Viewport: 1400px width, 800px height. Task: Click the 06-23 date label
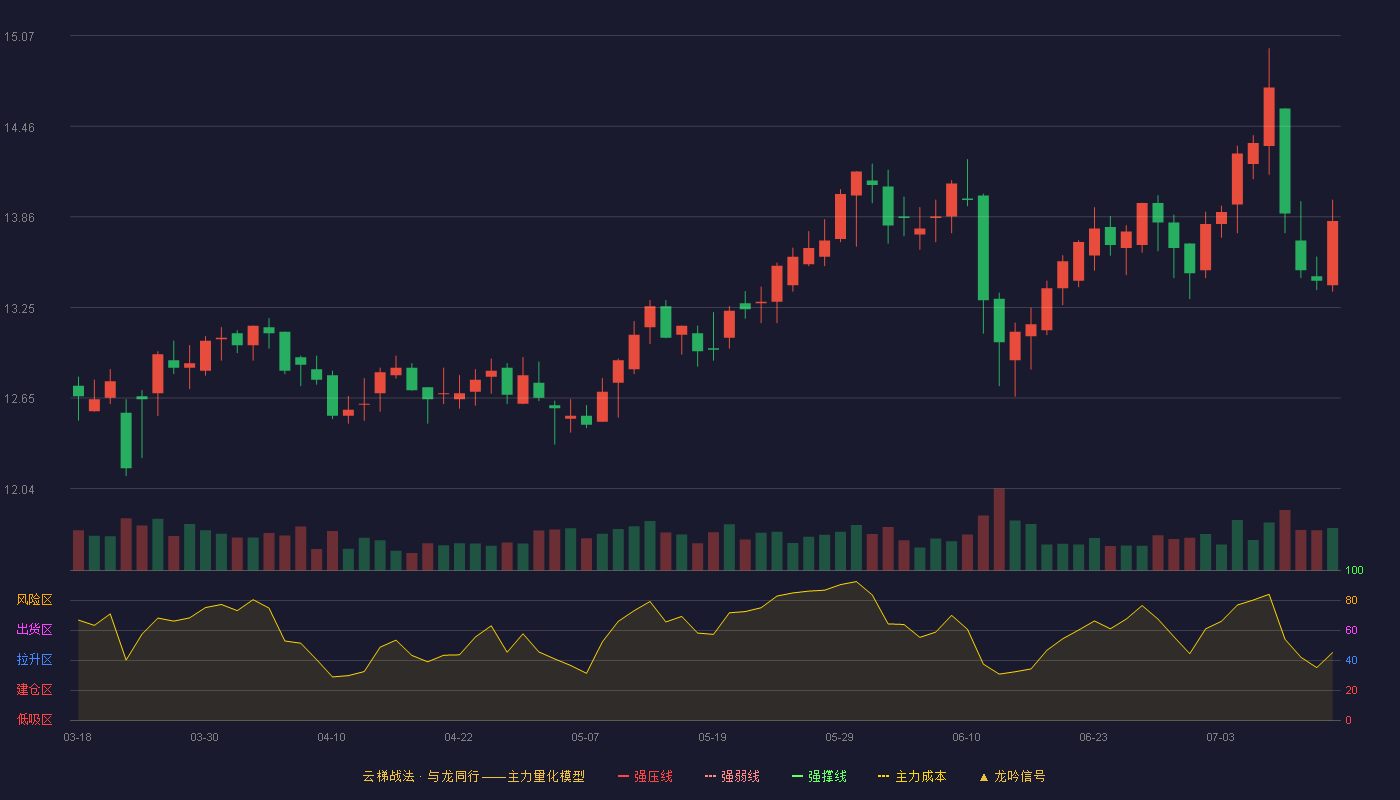(x=1093, y=737)
